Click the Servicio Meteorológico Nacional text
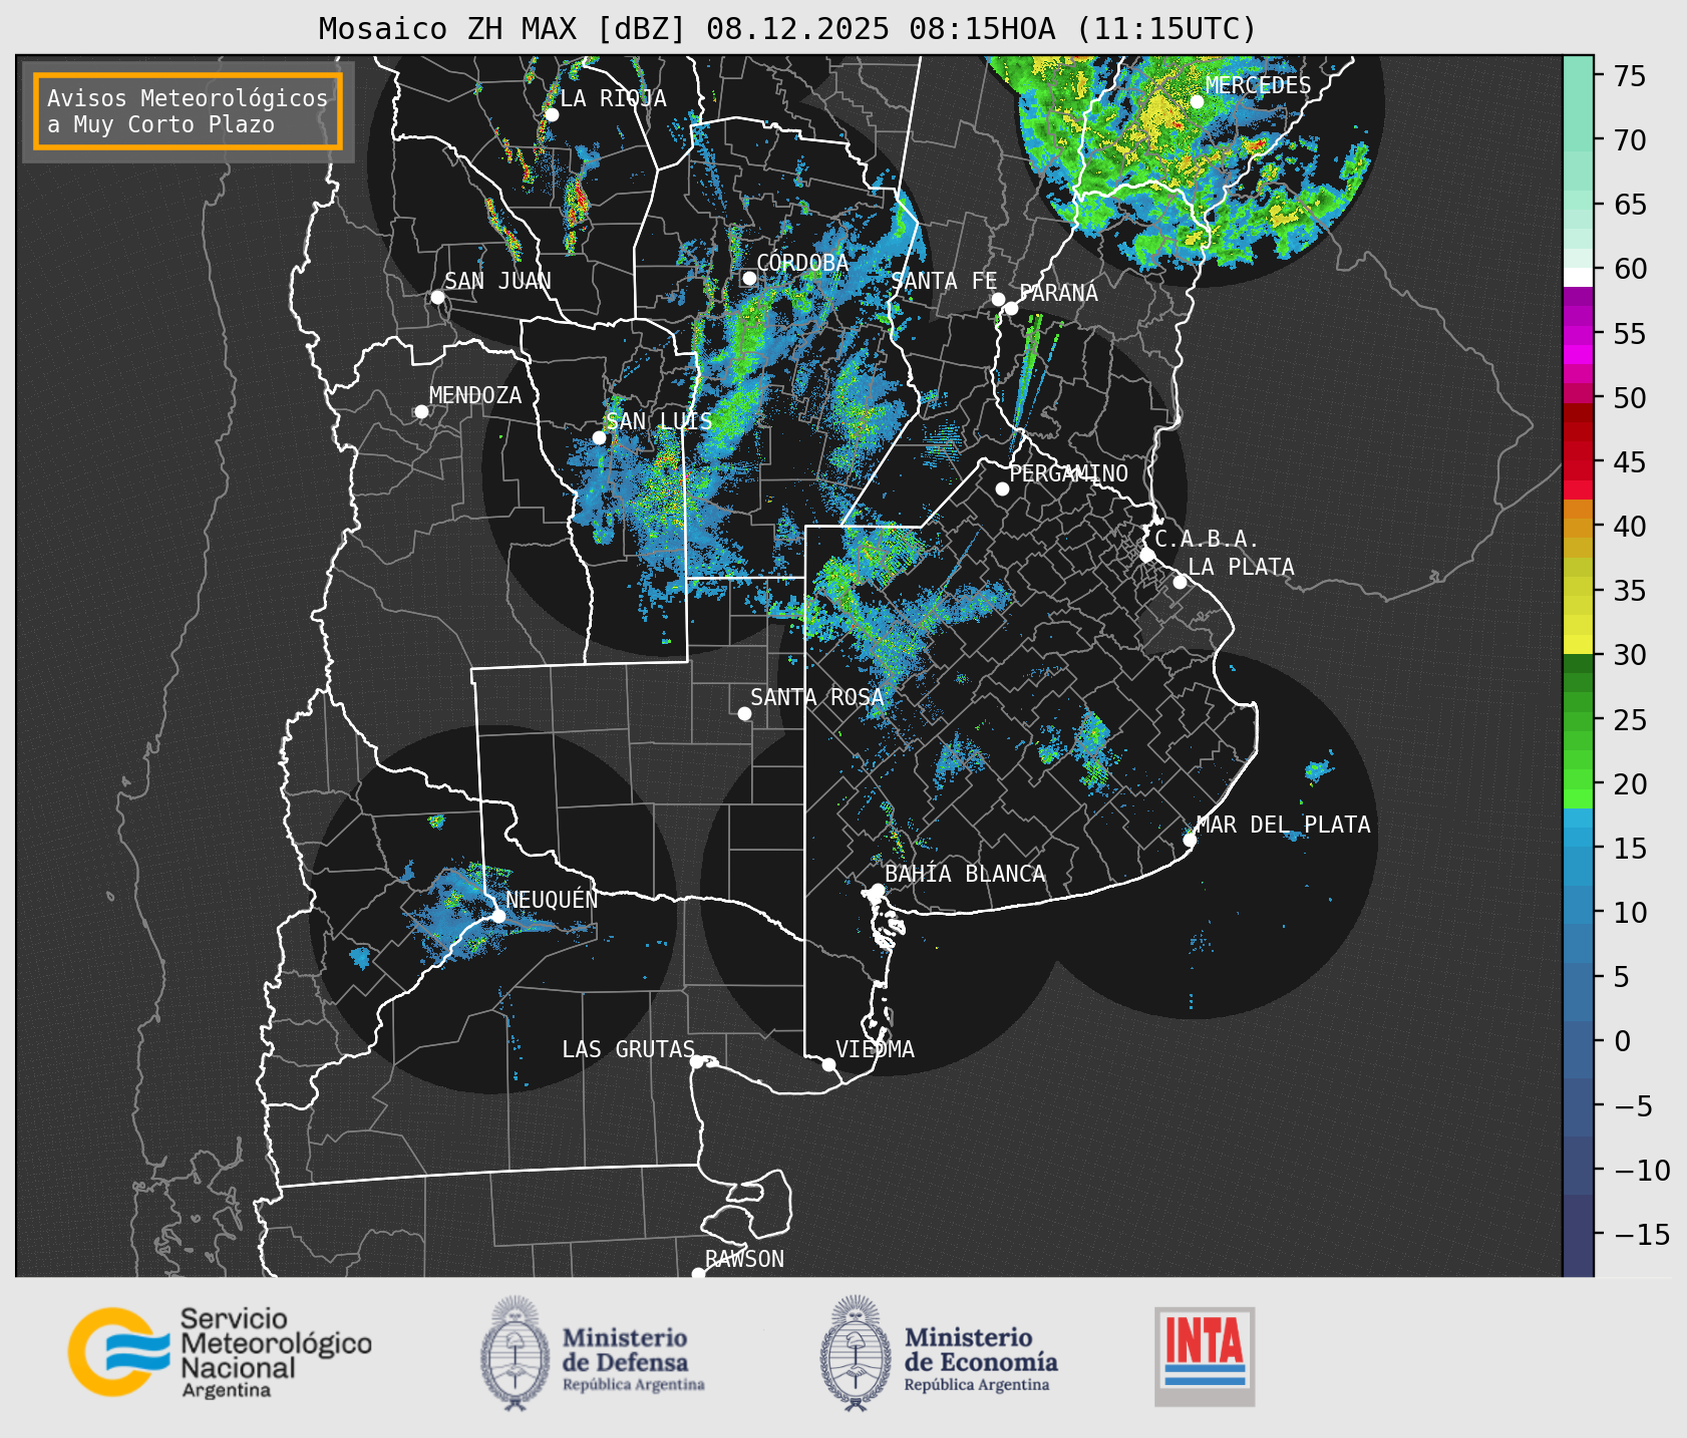Screen dimensions: 1687x1438 276,1352
